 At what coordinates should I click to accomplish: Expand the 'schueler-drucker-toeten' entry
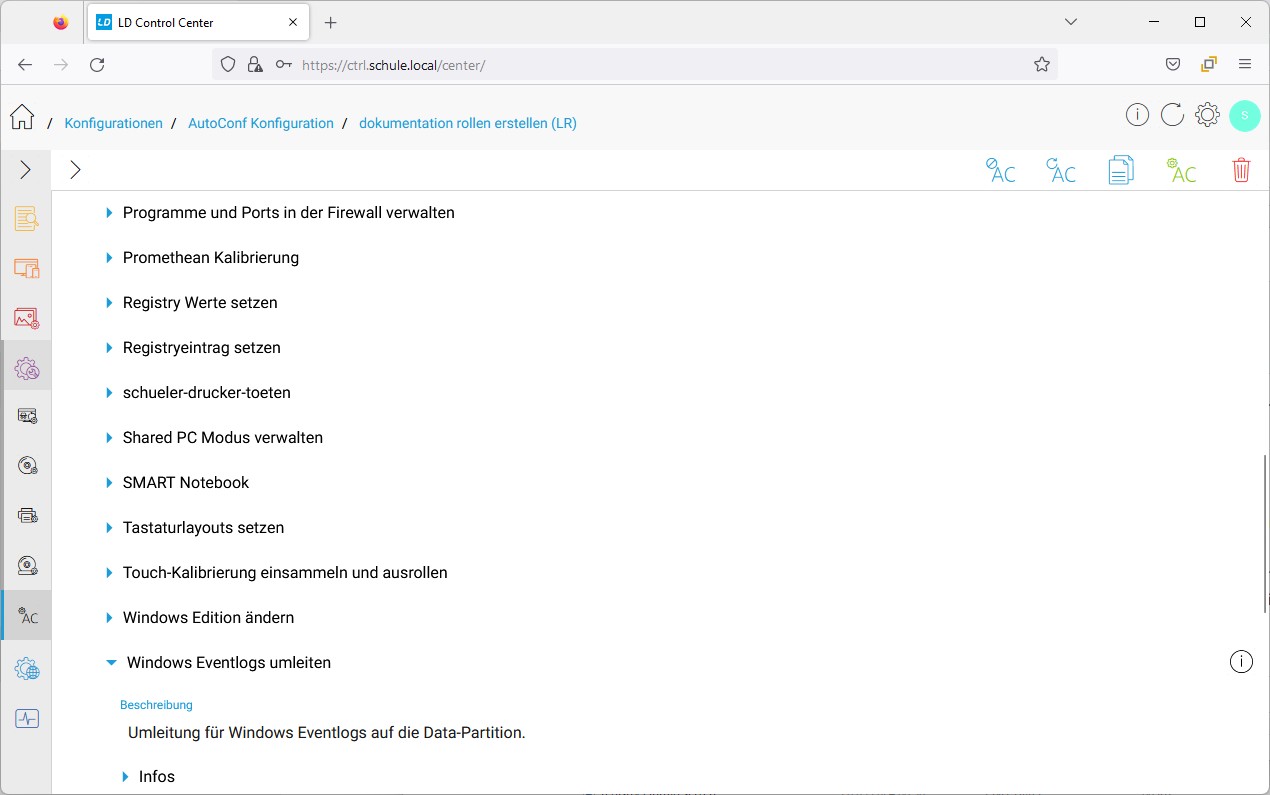tap(109, 392)
